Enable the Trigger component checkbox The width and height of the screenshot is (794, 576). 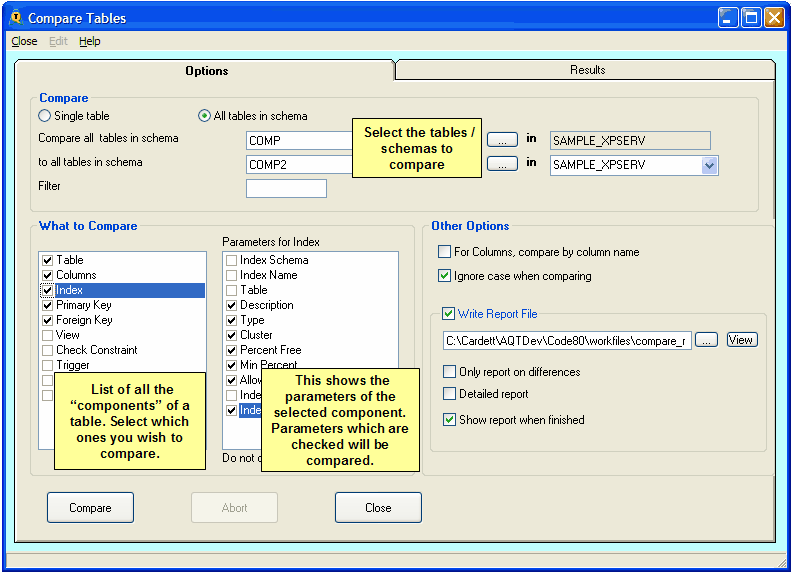pos(48,365)
